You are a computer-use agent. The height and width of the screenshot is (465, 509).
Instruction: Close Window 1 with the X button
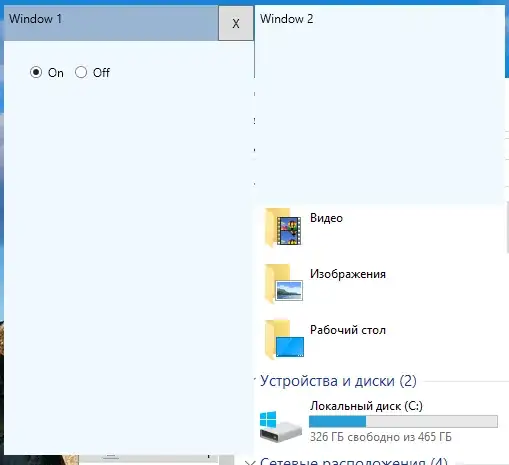tap(236, 23)
